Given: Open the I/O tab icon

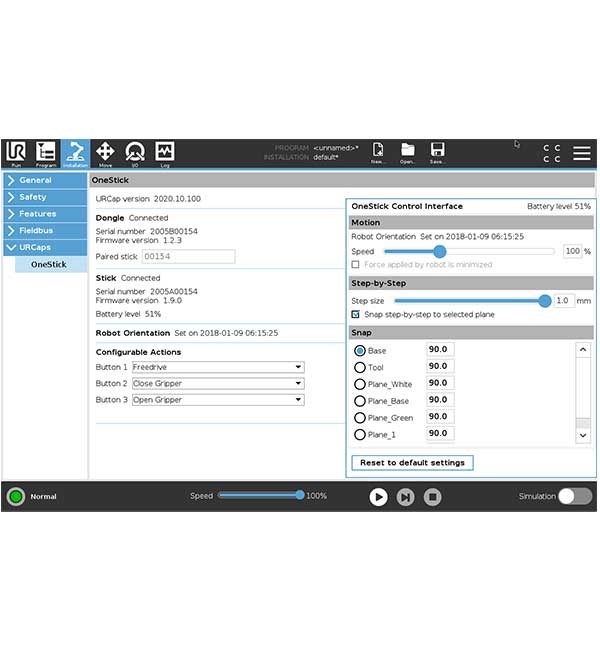Looking at the screenshot, I should [x=135, y=153].
